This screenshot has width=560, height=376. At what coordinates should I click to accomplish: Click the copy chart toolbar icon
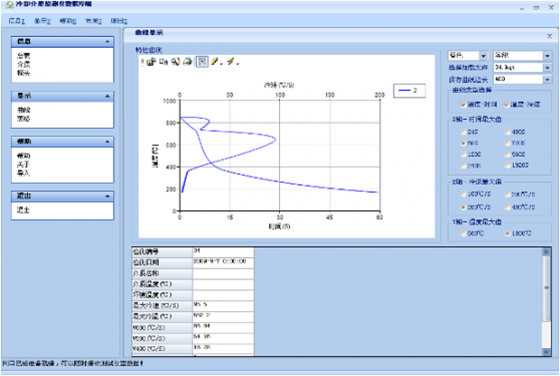tap(164, 62)
